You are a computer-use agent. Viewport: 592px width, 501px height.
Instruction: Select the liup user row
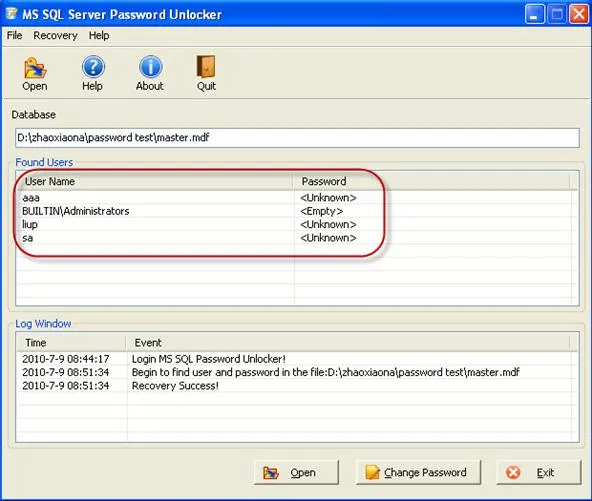[296, 224]
